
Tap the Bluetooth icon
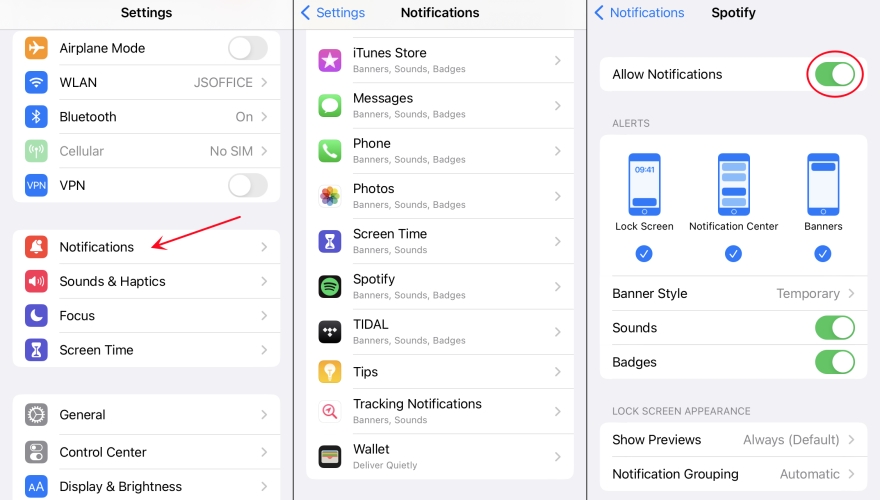pos(36,117)
